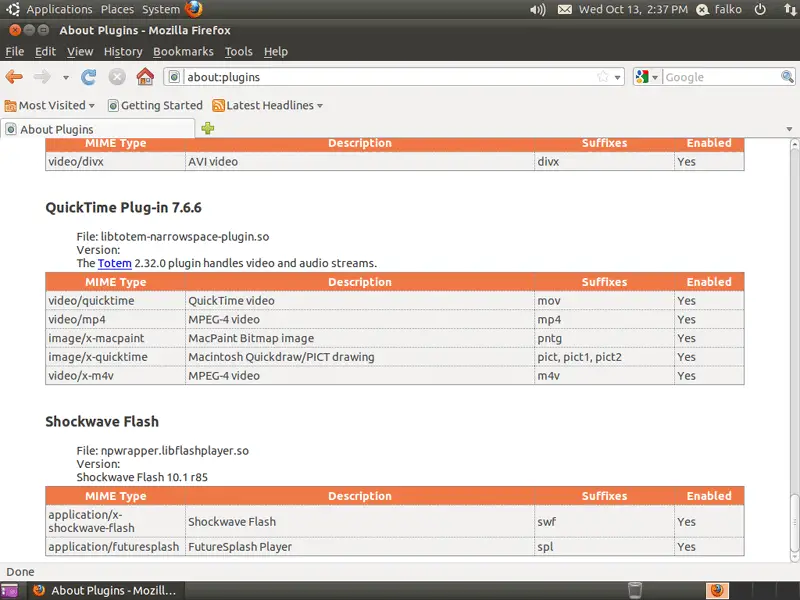The width and height of the screenshot is (800, 600).
Task: Open the address bar history dropdown
Action: (617, 78)
